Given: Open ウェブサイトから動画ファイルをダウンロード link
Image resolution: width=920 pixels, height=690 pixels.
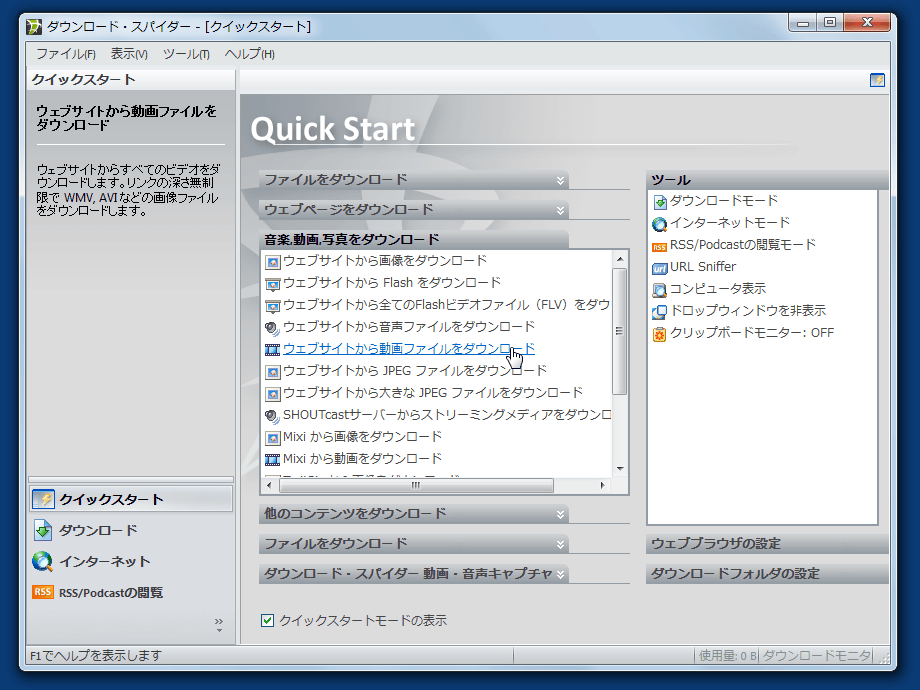Looking at the screenshot, I should 409,349.
